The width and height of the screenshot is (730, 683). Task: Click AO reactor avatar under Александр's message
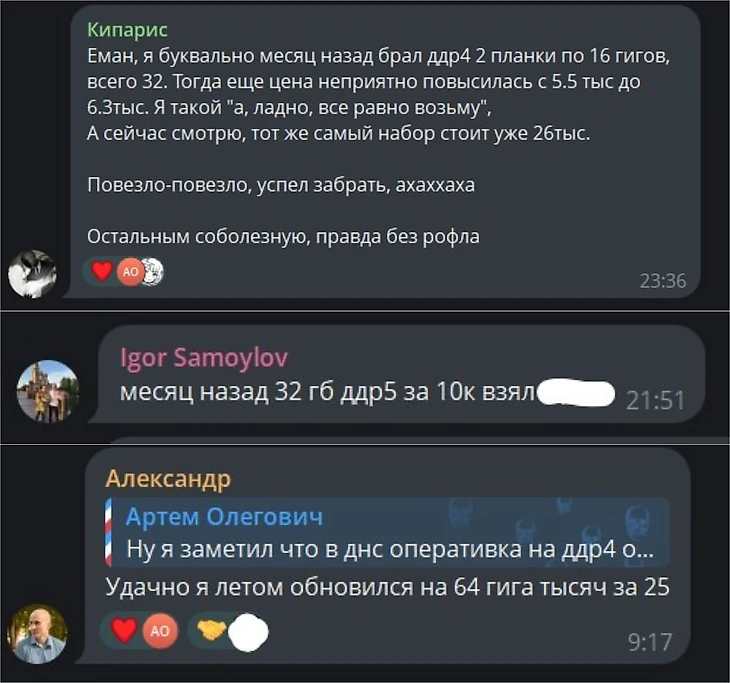point(160,631)
